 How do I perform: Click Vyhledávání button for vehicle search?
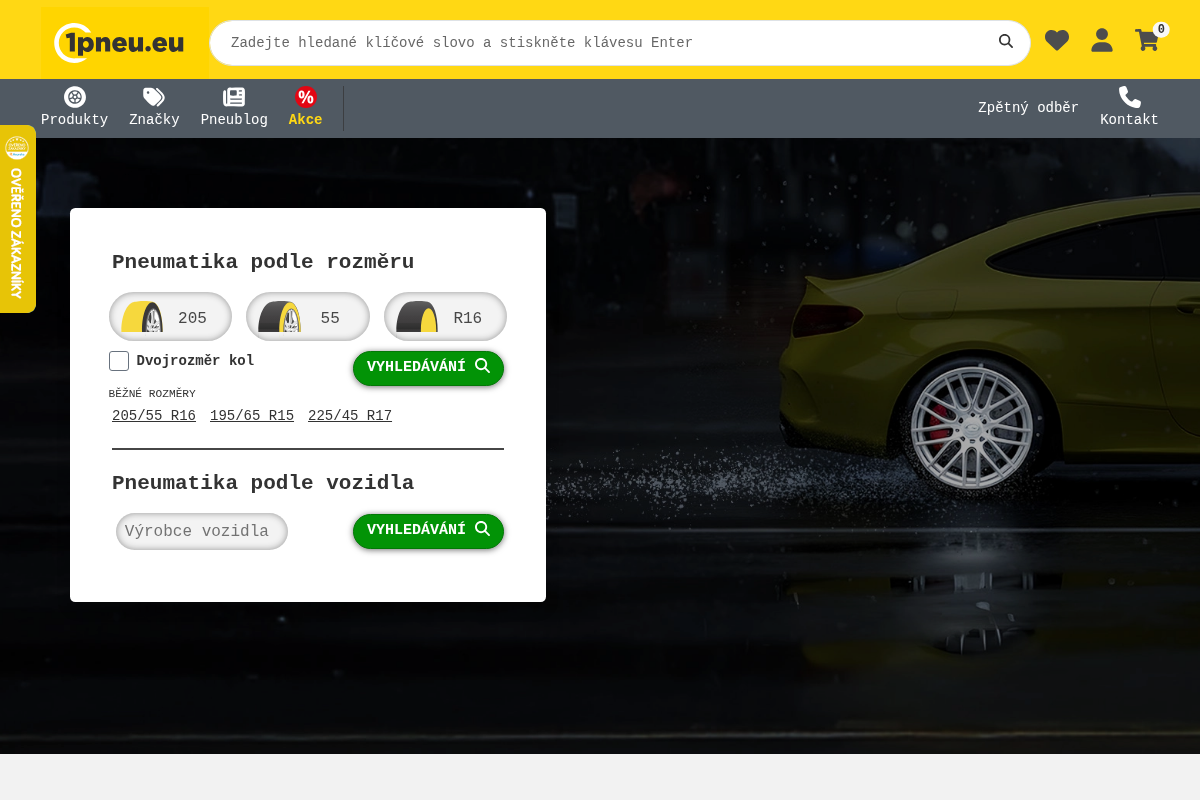coord(428,531)
